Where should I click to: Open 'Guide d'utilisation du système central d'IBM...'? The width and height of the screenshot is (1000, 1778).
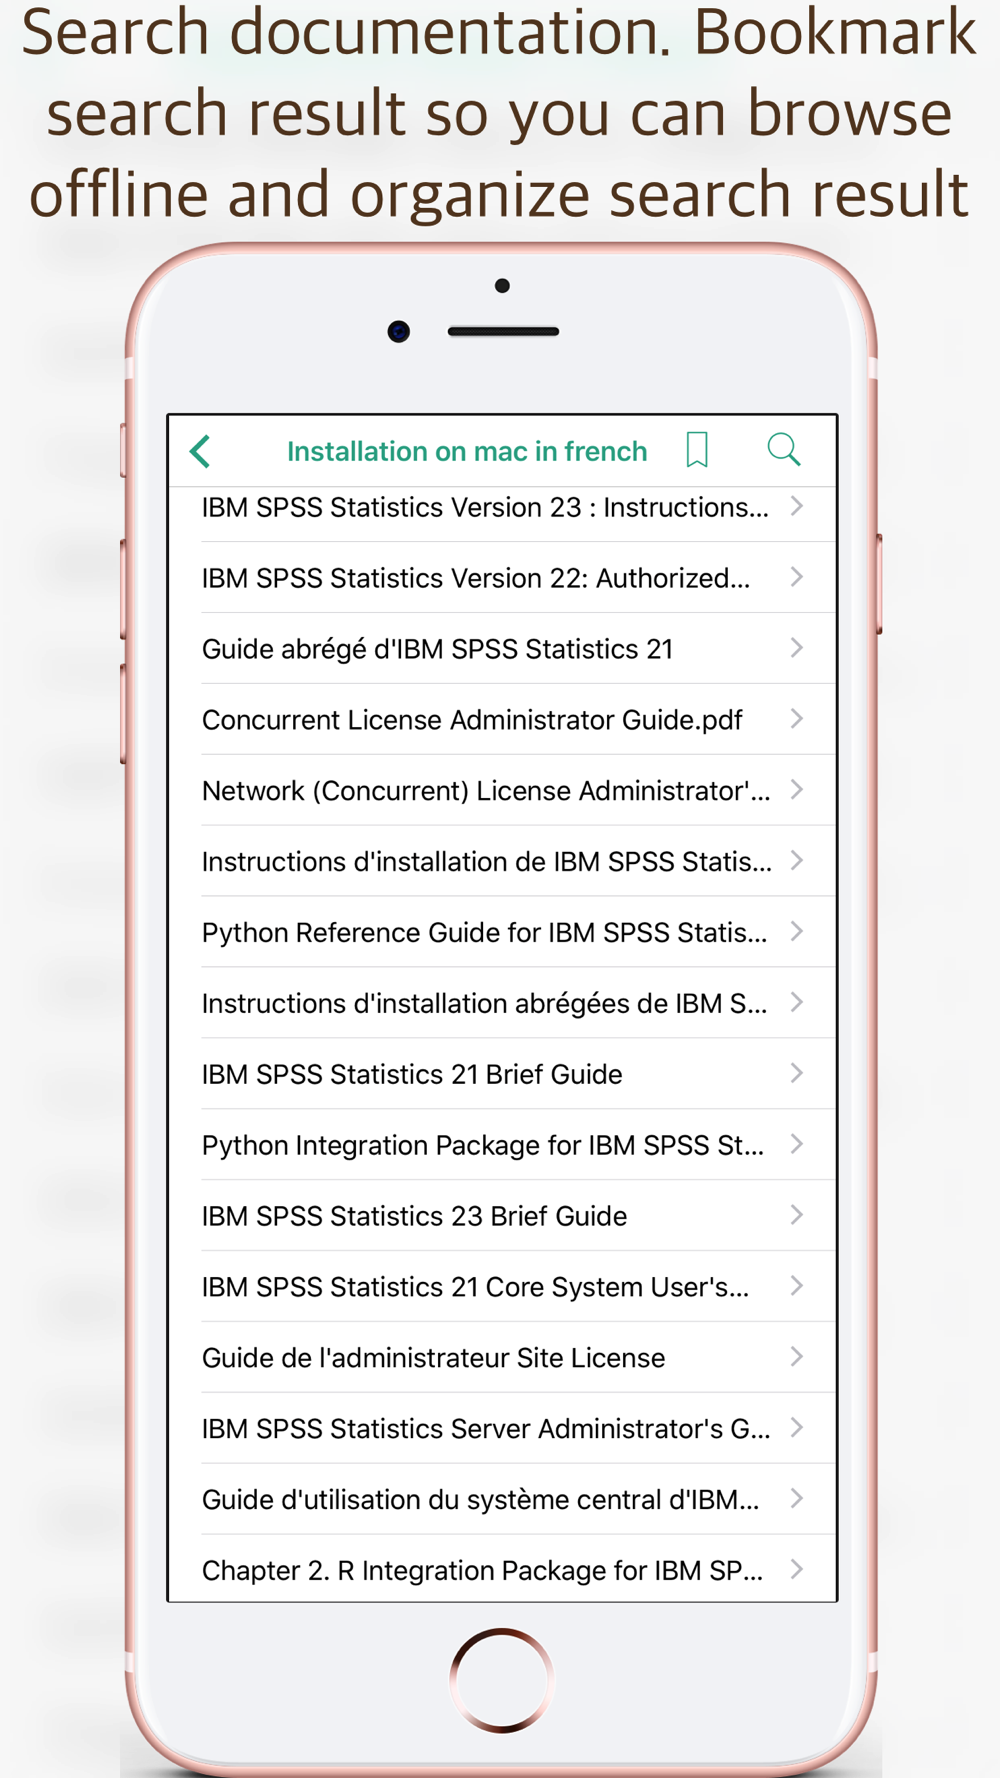point(503,1501)
